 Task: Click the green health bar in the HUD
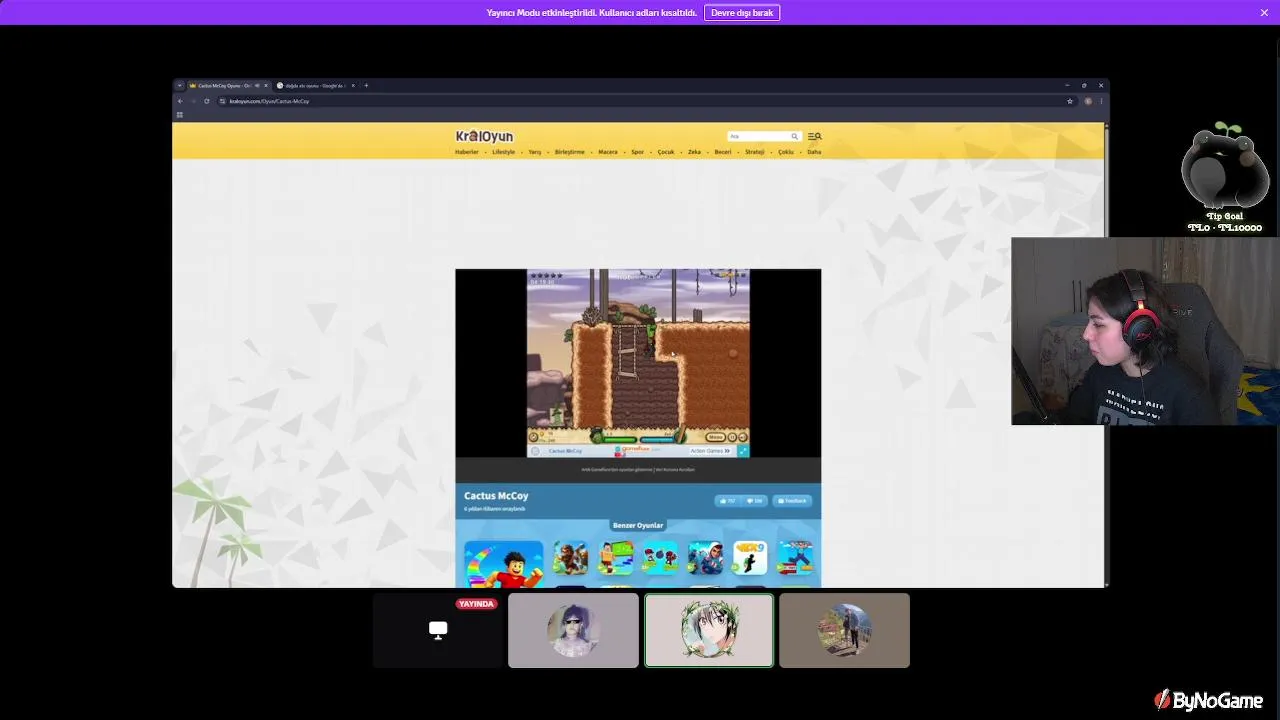pyautogui.click(x=618, y=439)
